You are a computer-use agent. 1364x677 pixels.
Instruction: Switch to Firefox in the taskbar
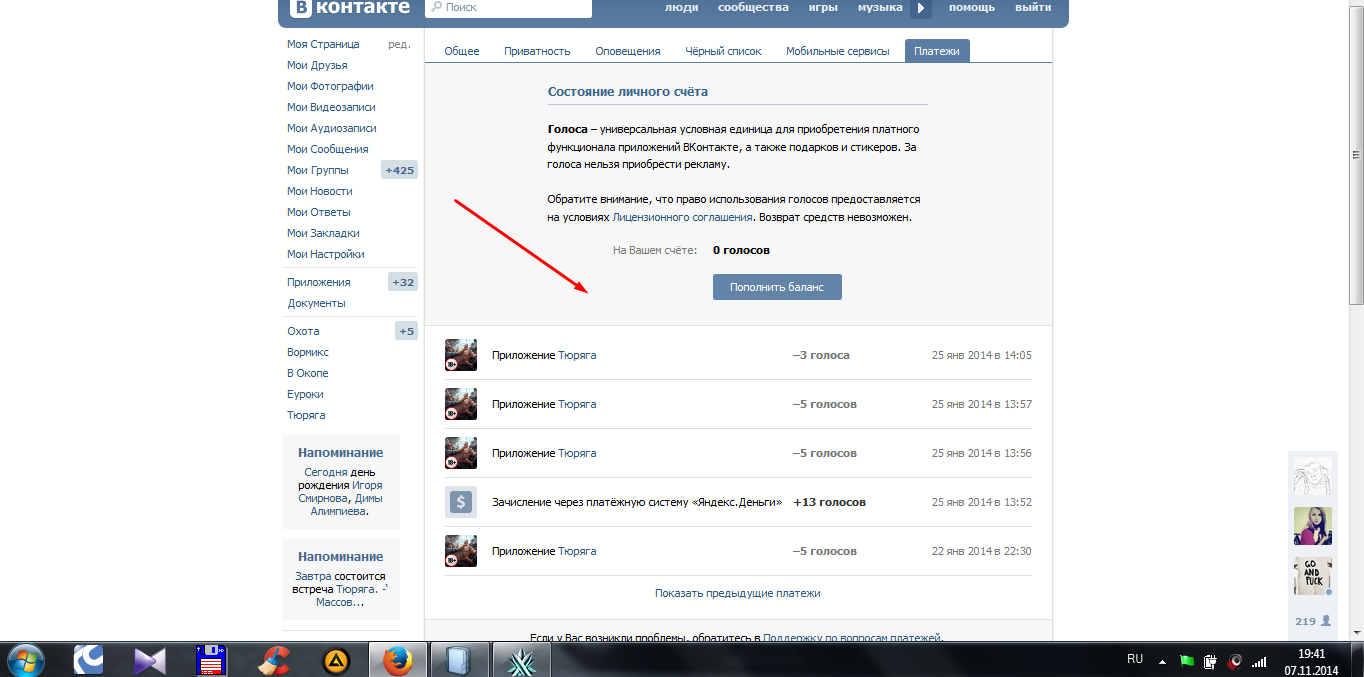click(398, 660)
